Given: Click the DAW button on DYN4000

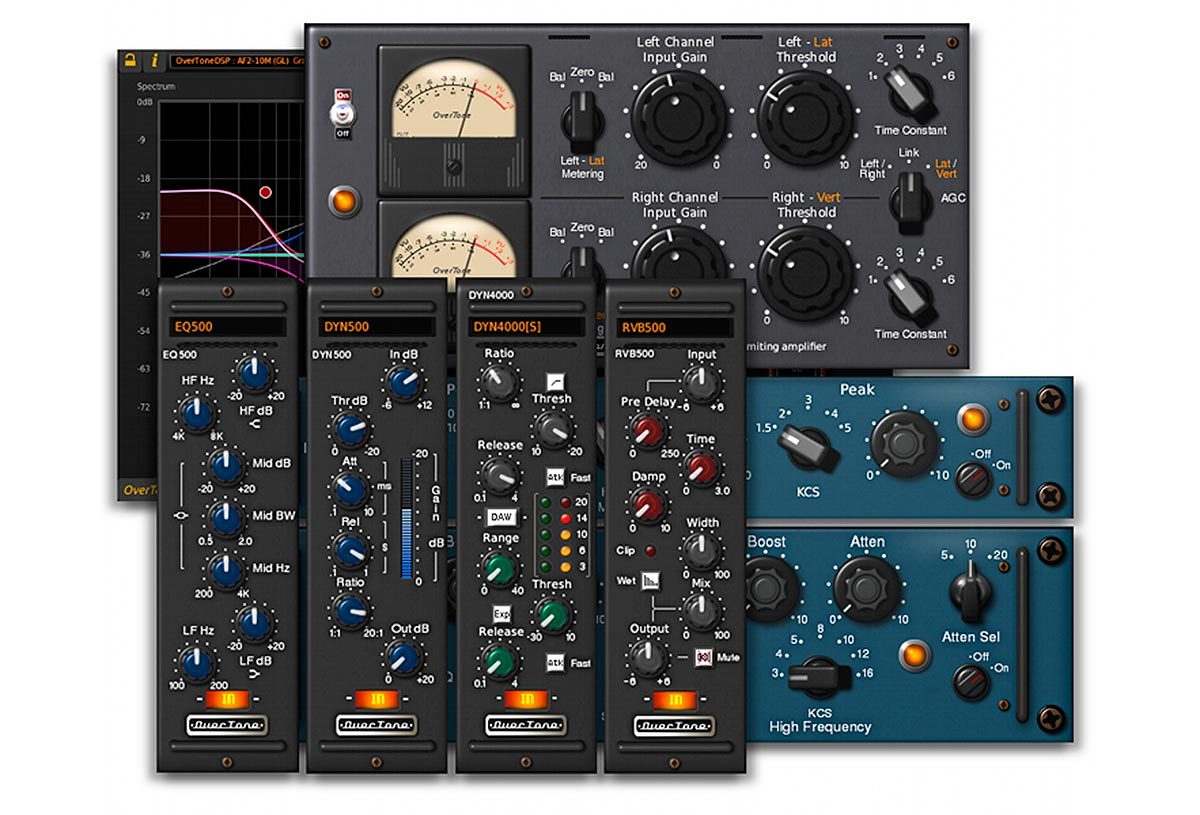Looking at the screenshot, I should [502, 517].
